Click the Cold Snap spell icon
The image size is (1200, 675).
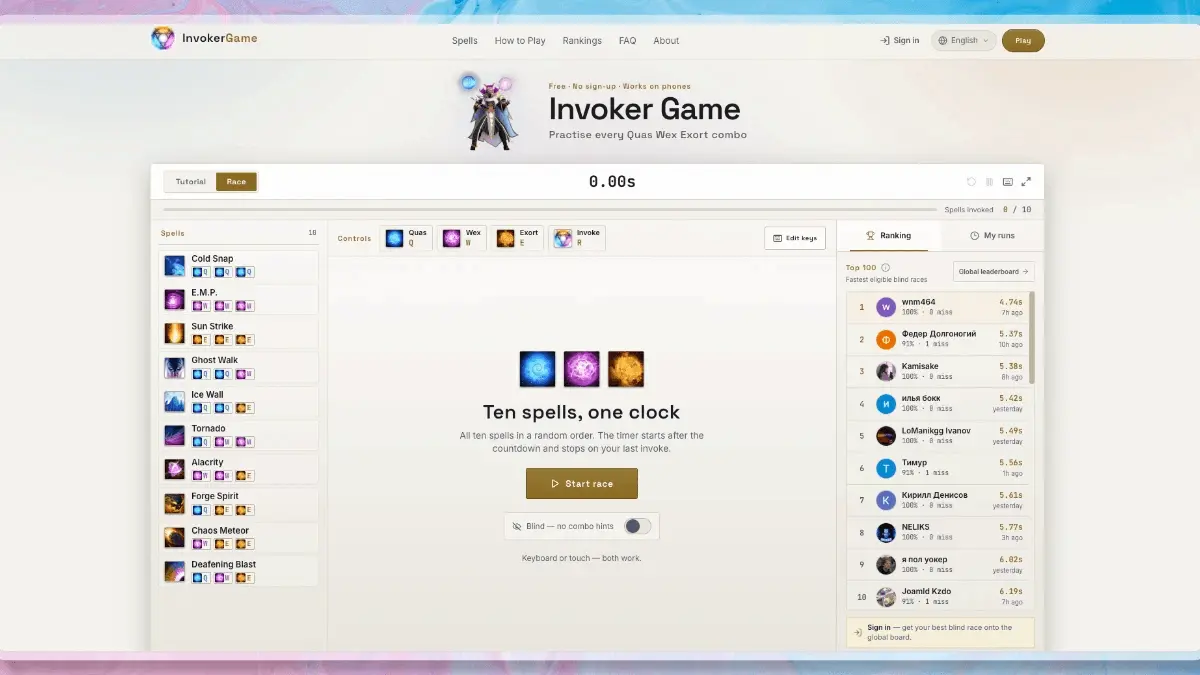pyautogui.click(x=174, y=265)
